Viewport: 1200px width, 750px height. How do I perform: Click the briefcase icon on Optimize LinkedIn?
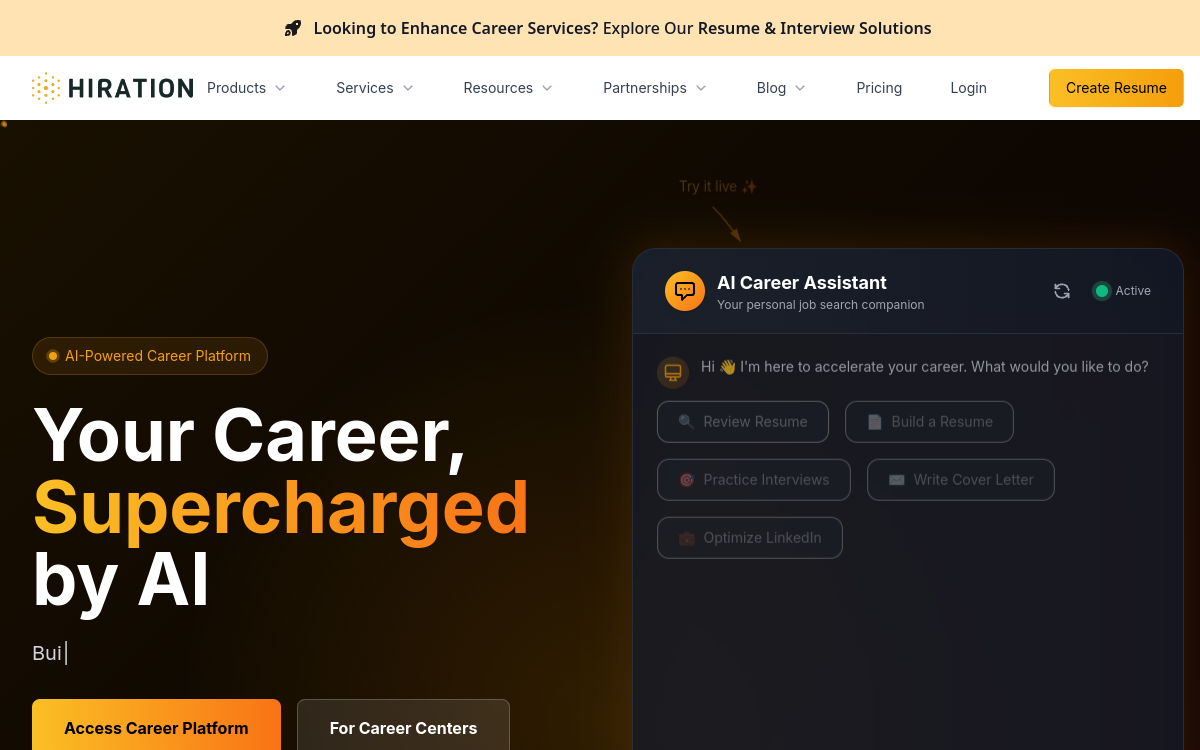point(686,538)
